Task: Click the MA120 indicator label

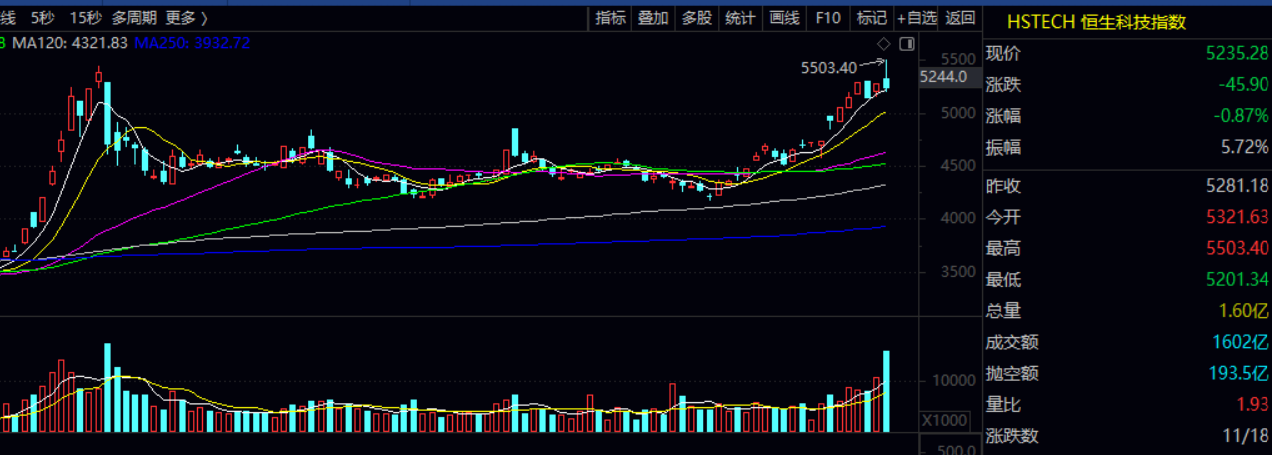Action: pyautogui.click(x=70, y=42)
